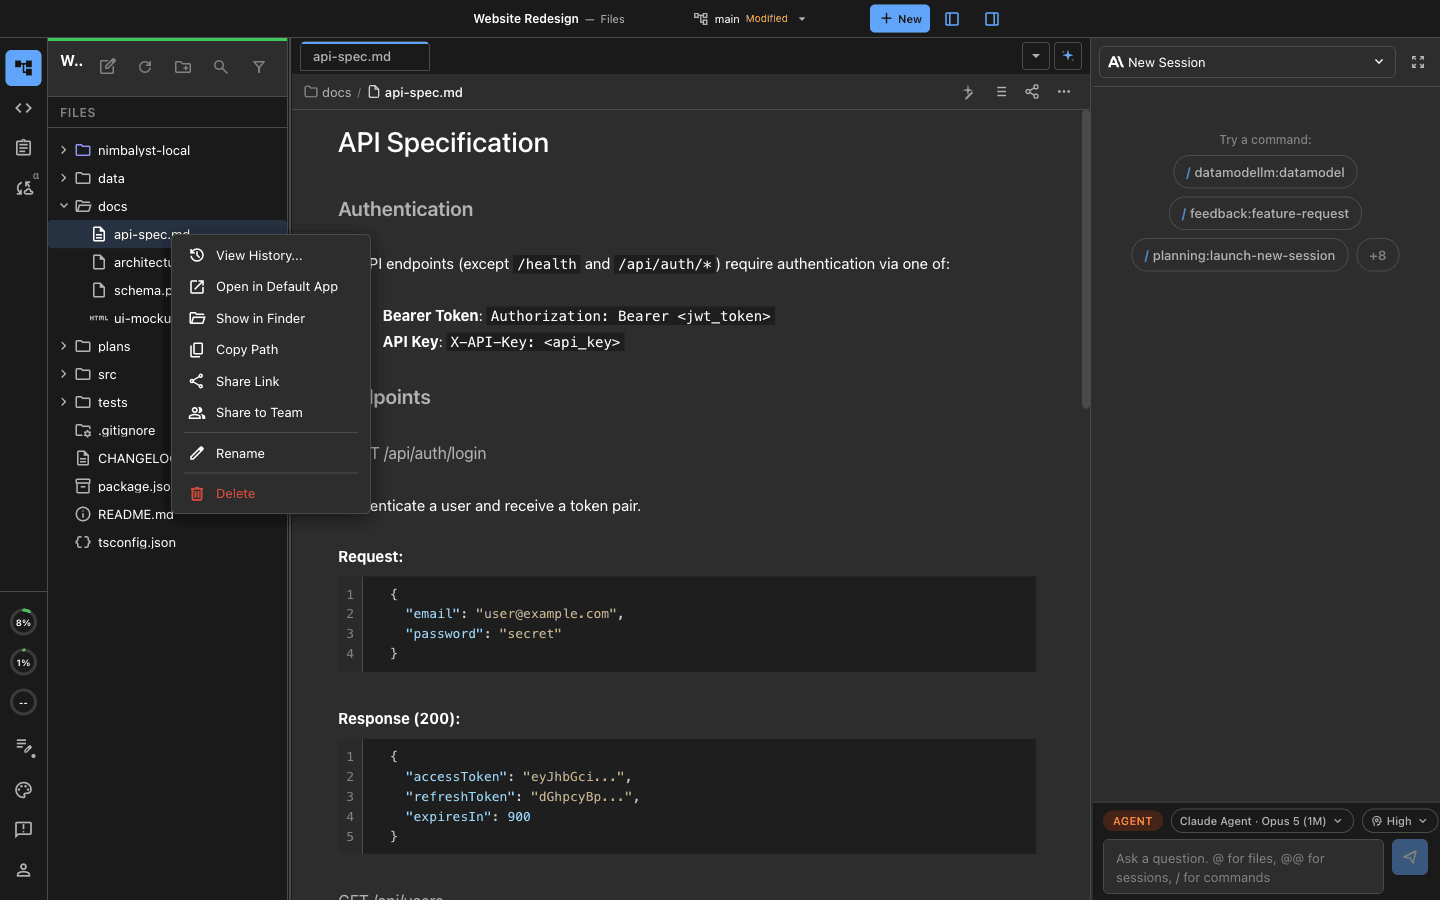
Task: Open the more options ellipsis in editor
Action: [x=1064, y=92]
